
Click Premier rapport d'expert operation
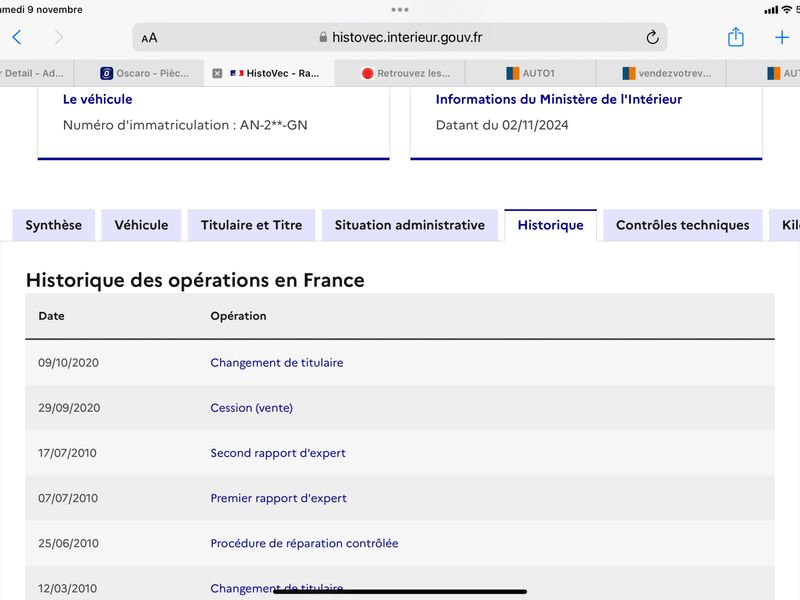279,498
